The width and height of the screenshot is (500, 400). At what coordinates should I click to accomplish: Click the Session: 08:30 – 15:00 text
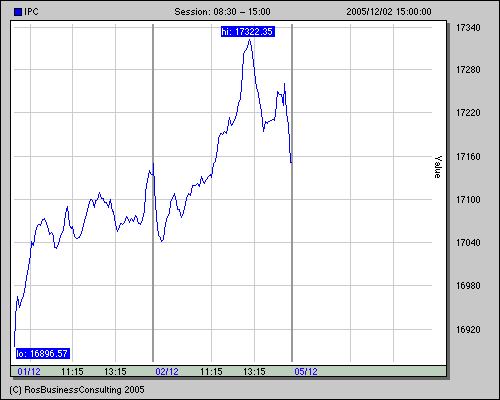222,12
